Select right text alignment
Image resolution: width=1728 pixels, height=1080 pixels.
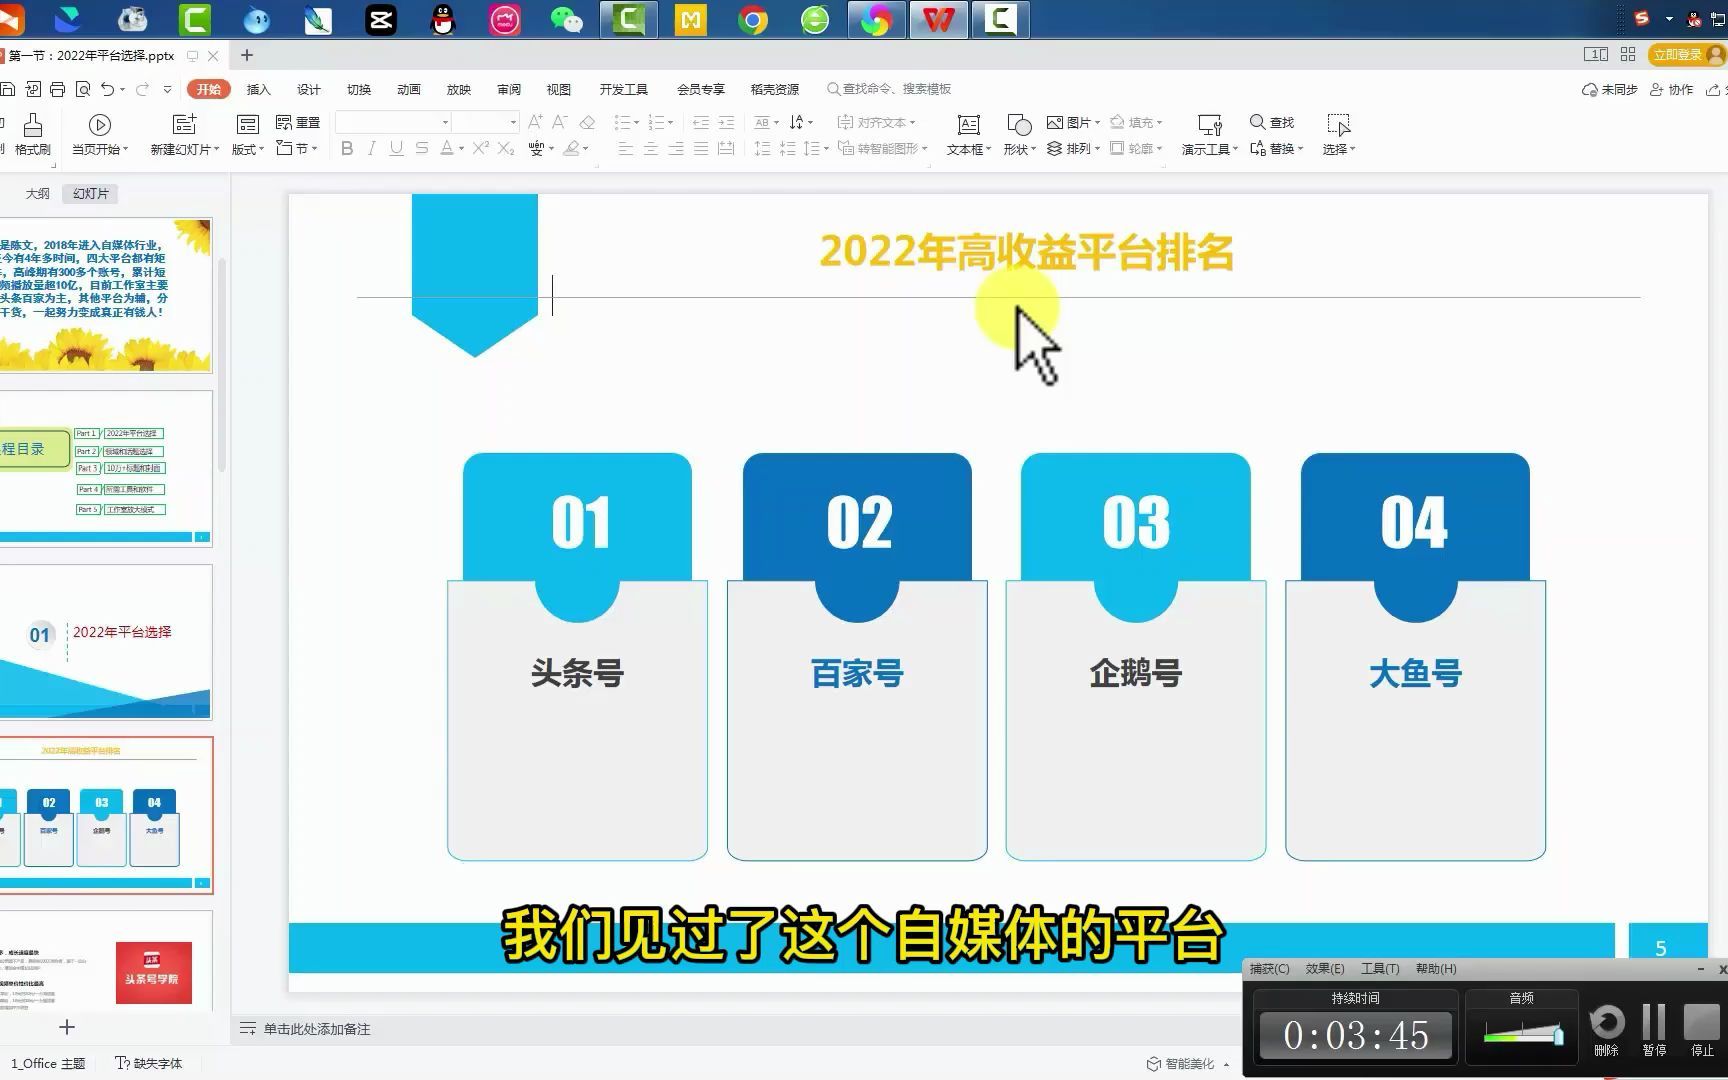[676, 148]
